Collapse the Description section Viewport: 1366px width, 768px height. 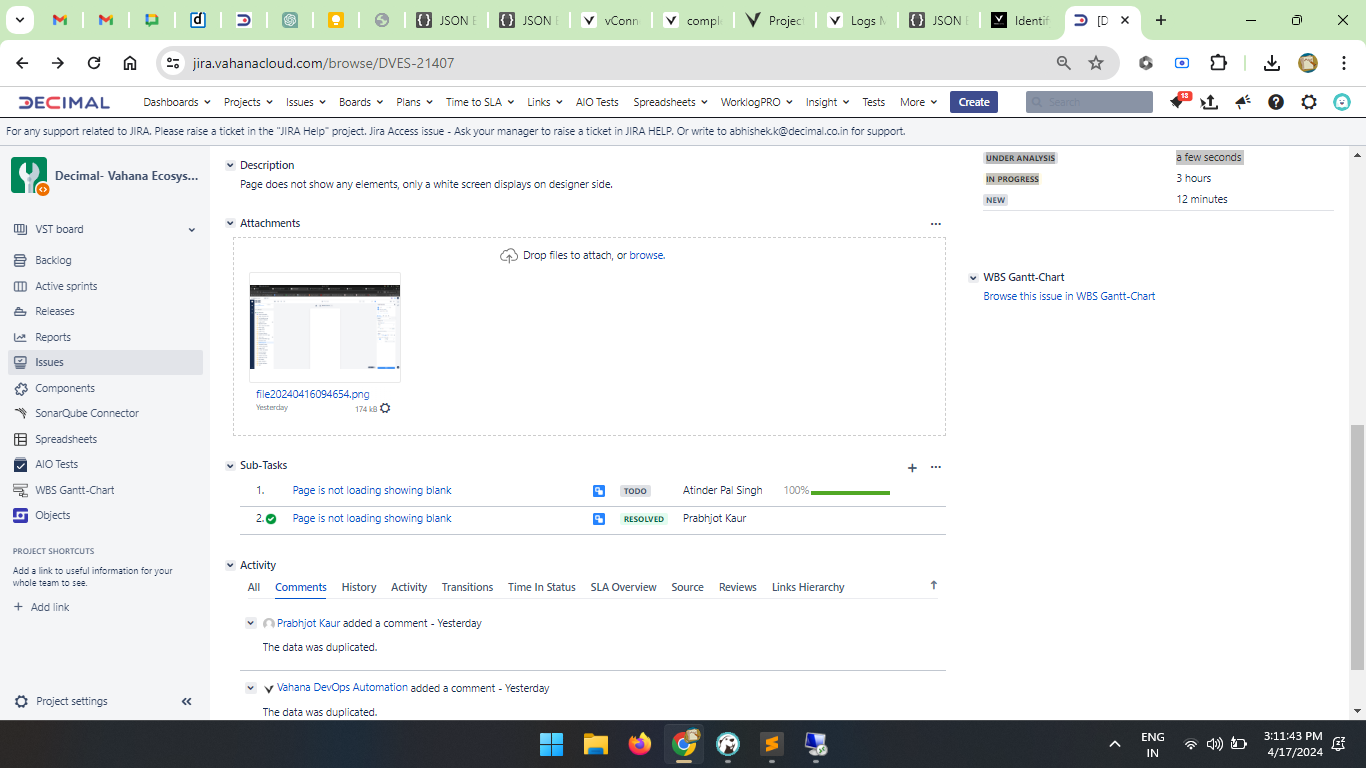[230, 166]
